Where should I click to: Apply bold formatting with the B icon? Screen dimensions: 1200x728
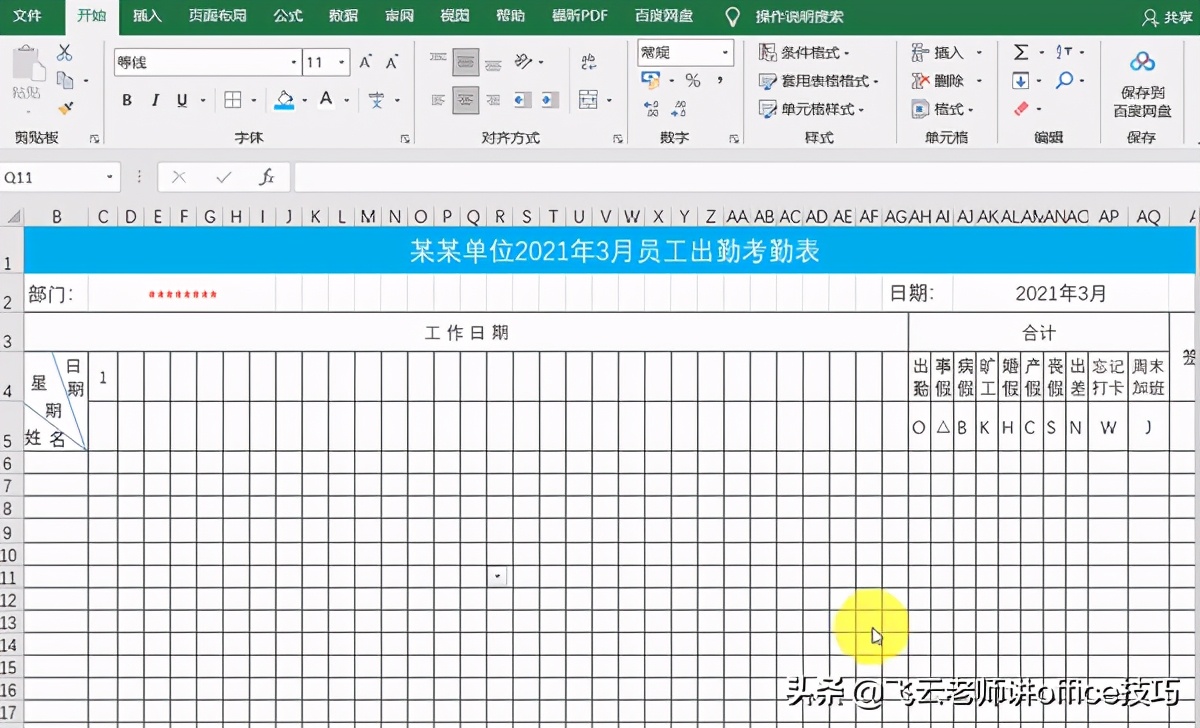click(x=126, y=100)
